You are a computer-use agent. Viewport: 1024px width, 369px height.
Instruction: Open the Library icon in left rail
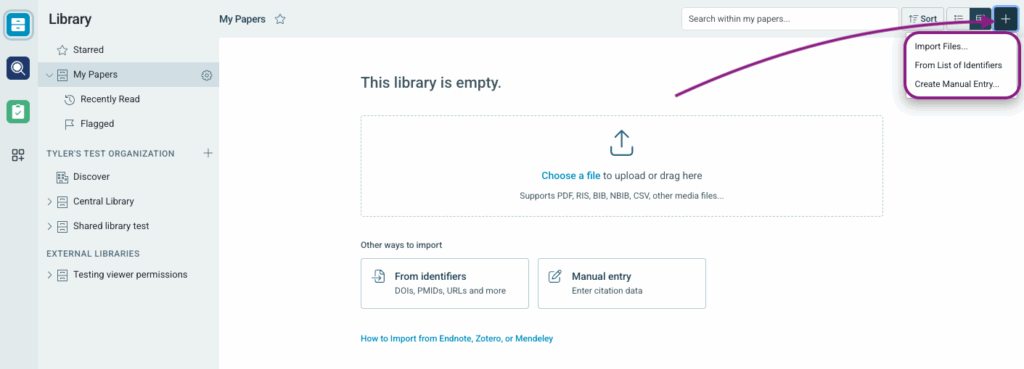point(18,25)
